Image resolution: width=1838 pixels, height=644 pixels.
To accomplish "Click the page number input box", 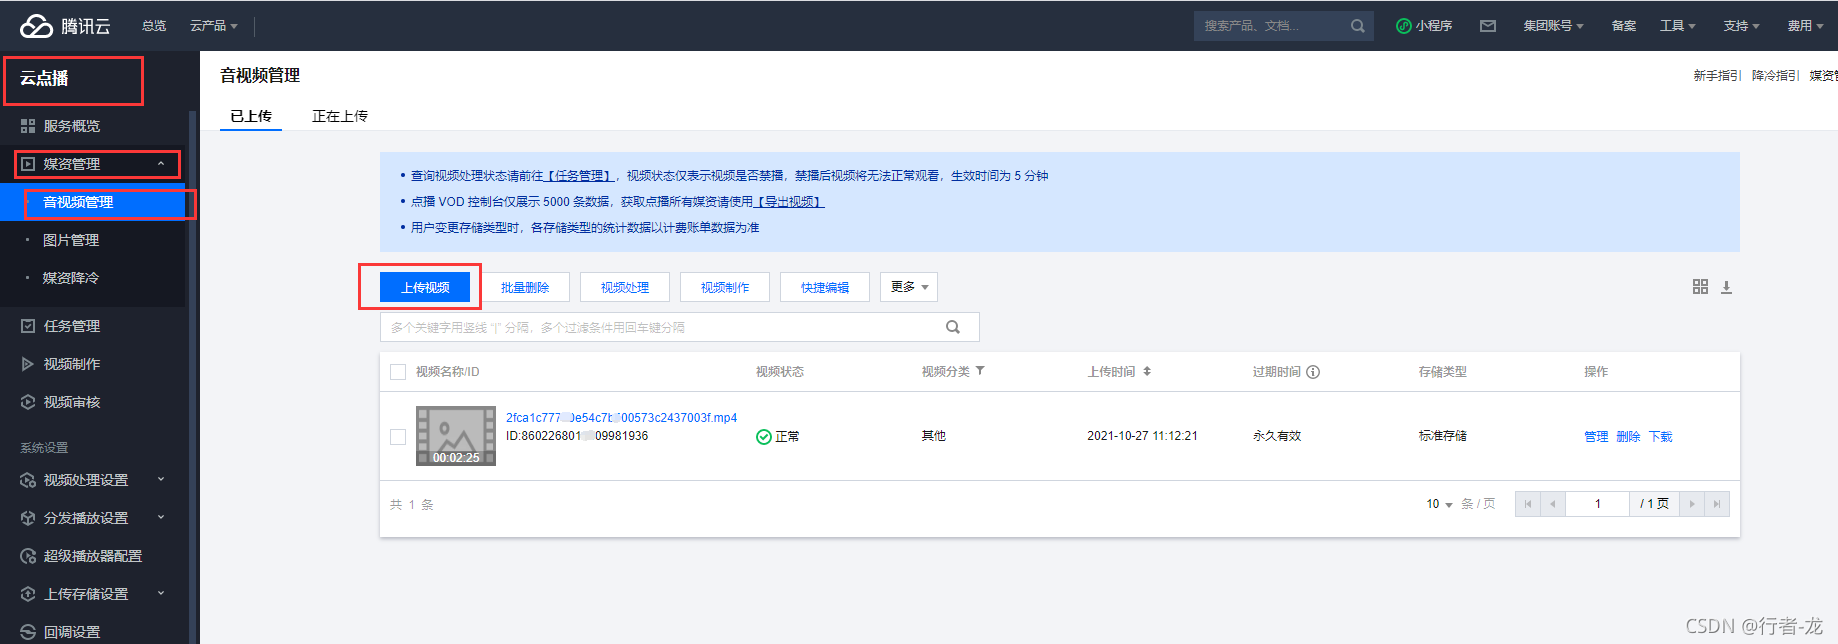I will (1598, 504).
